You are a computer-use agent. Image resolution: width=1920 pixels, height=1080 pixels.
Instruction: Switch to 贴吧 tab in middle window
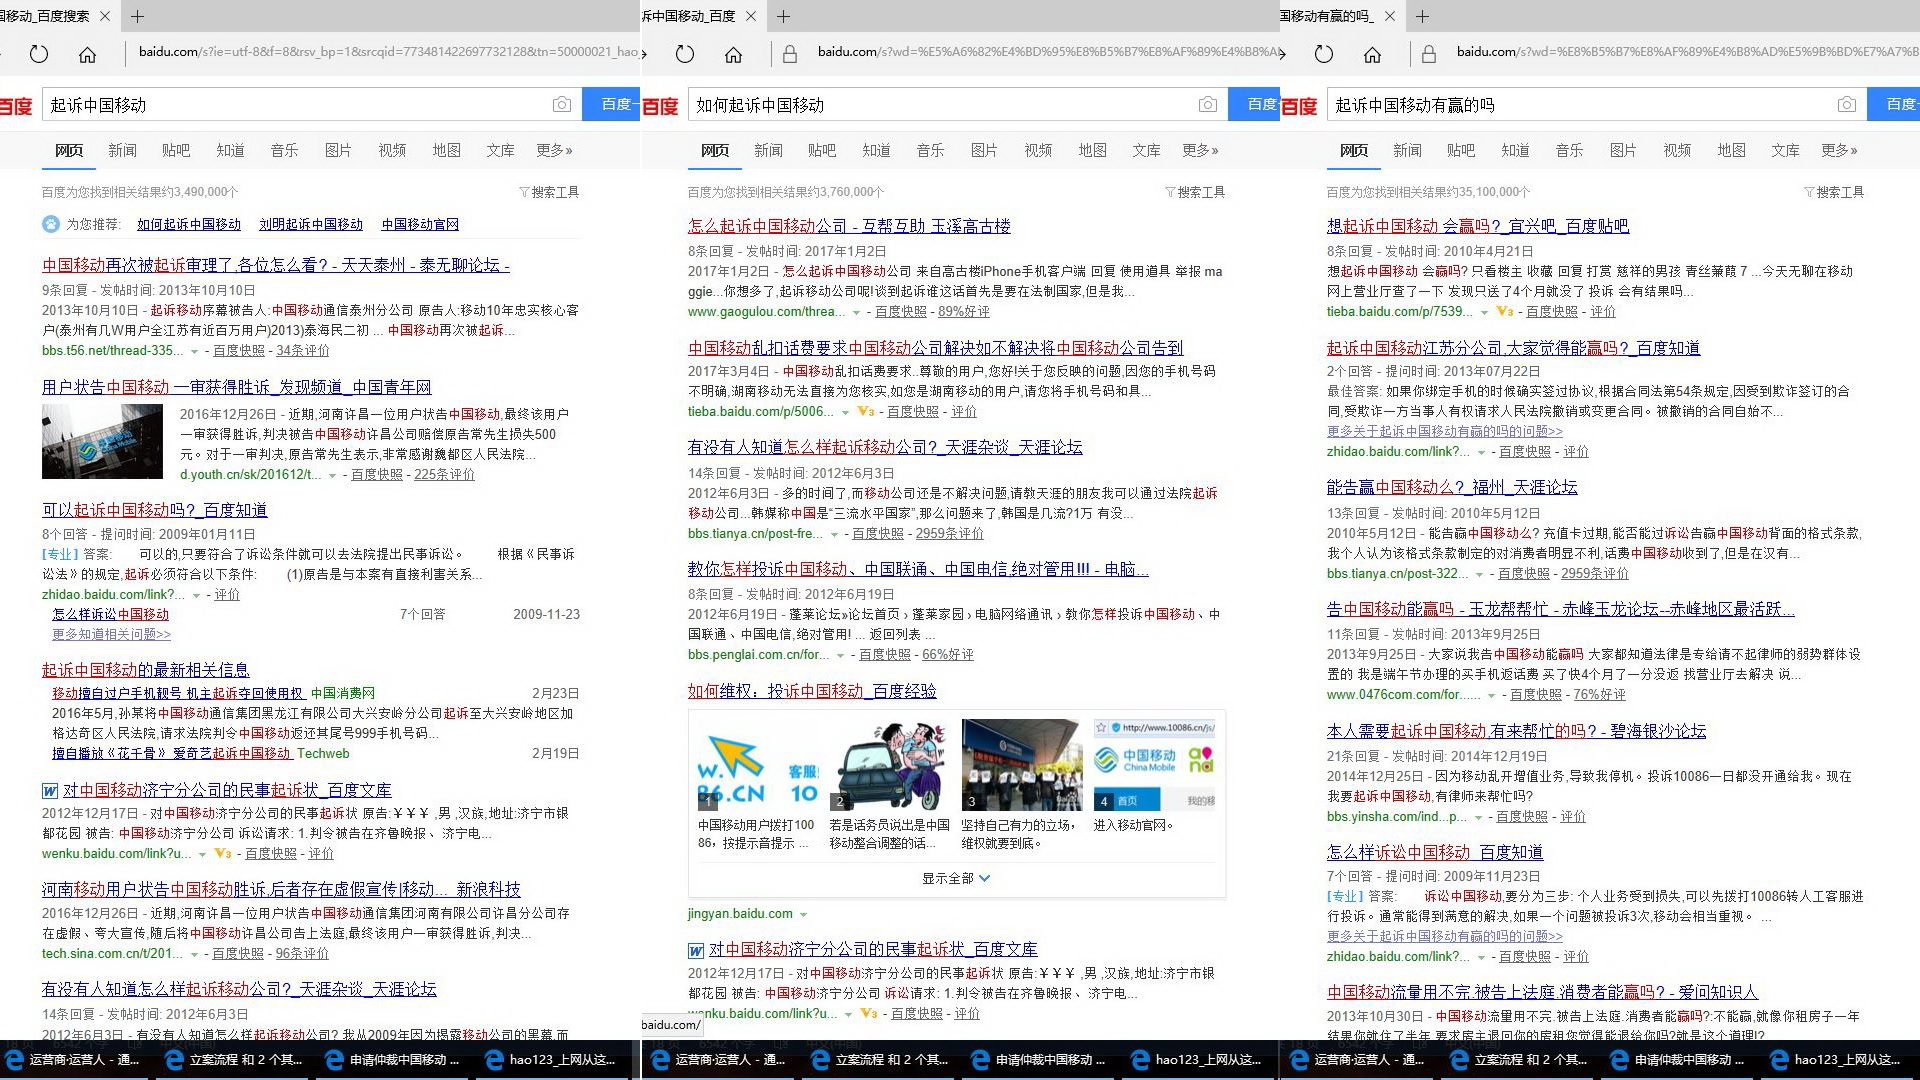(x=822, y=150)
